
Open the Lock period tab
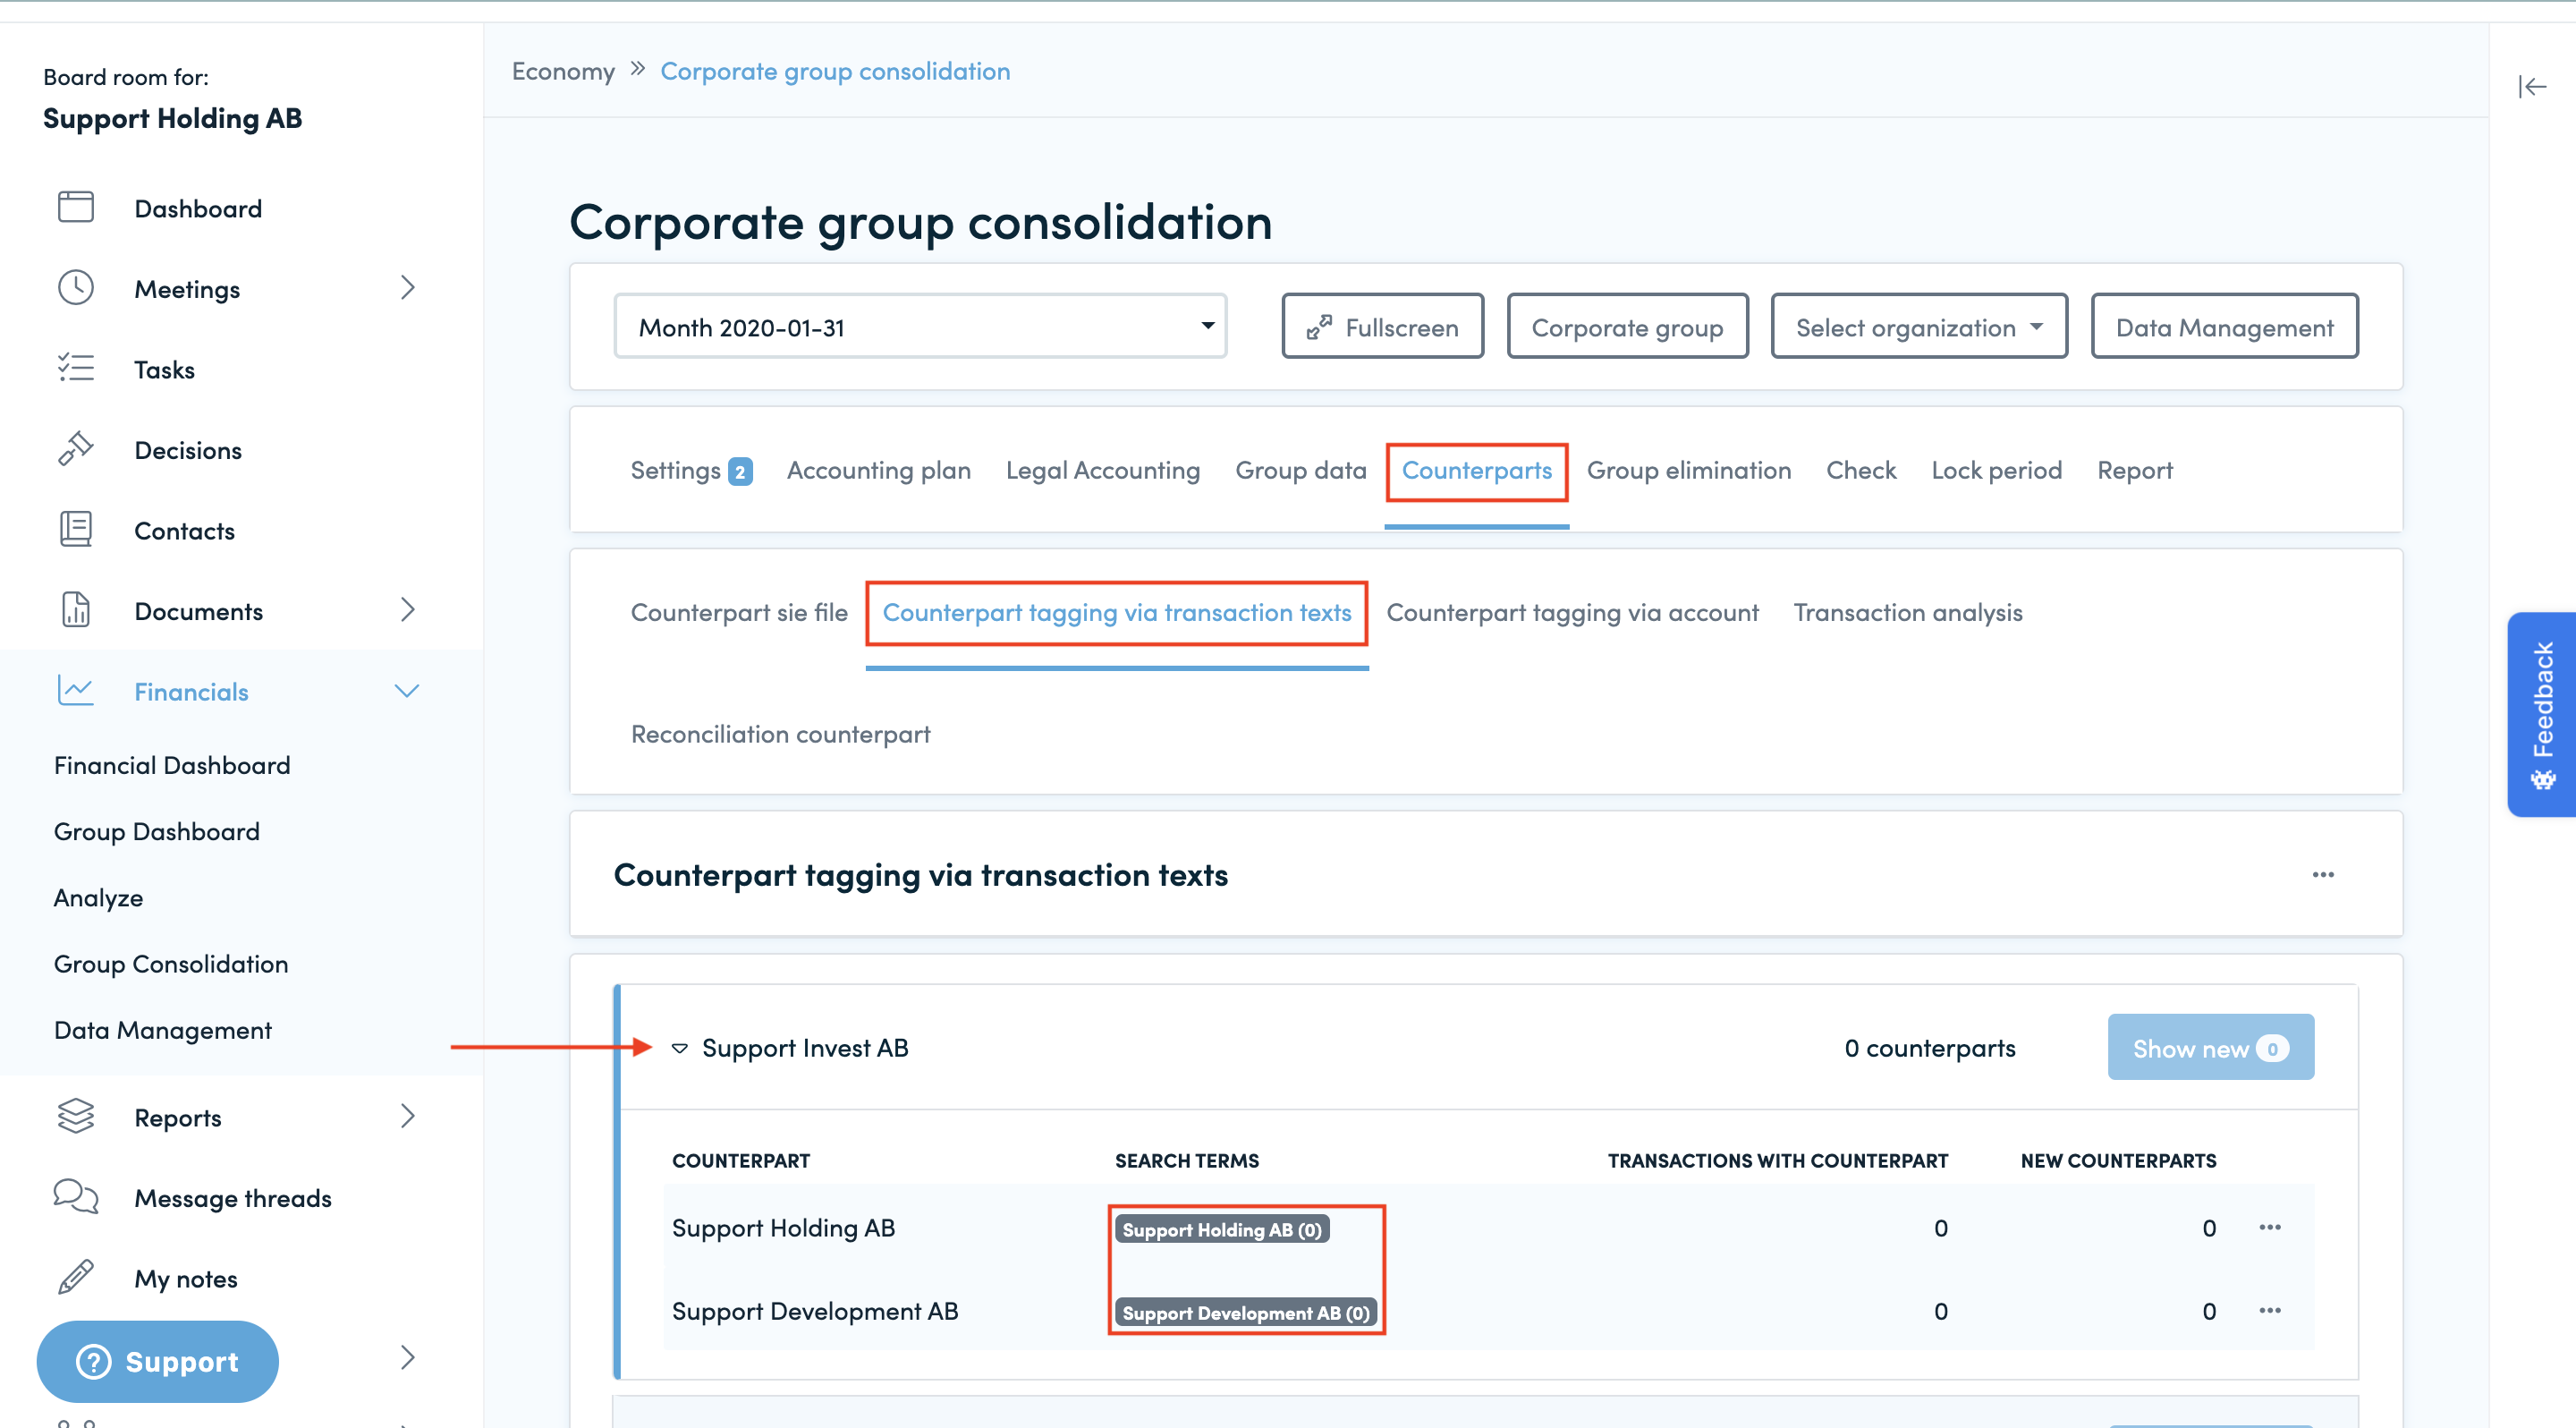(1996, 470)
